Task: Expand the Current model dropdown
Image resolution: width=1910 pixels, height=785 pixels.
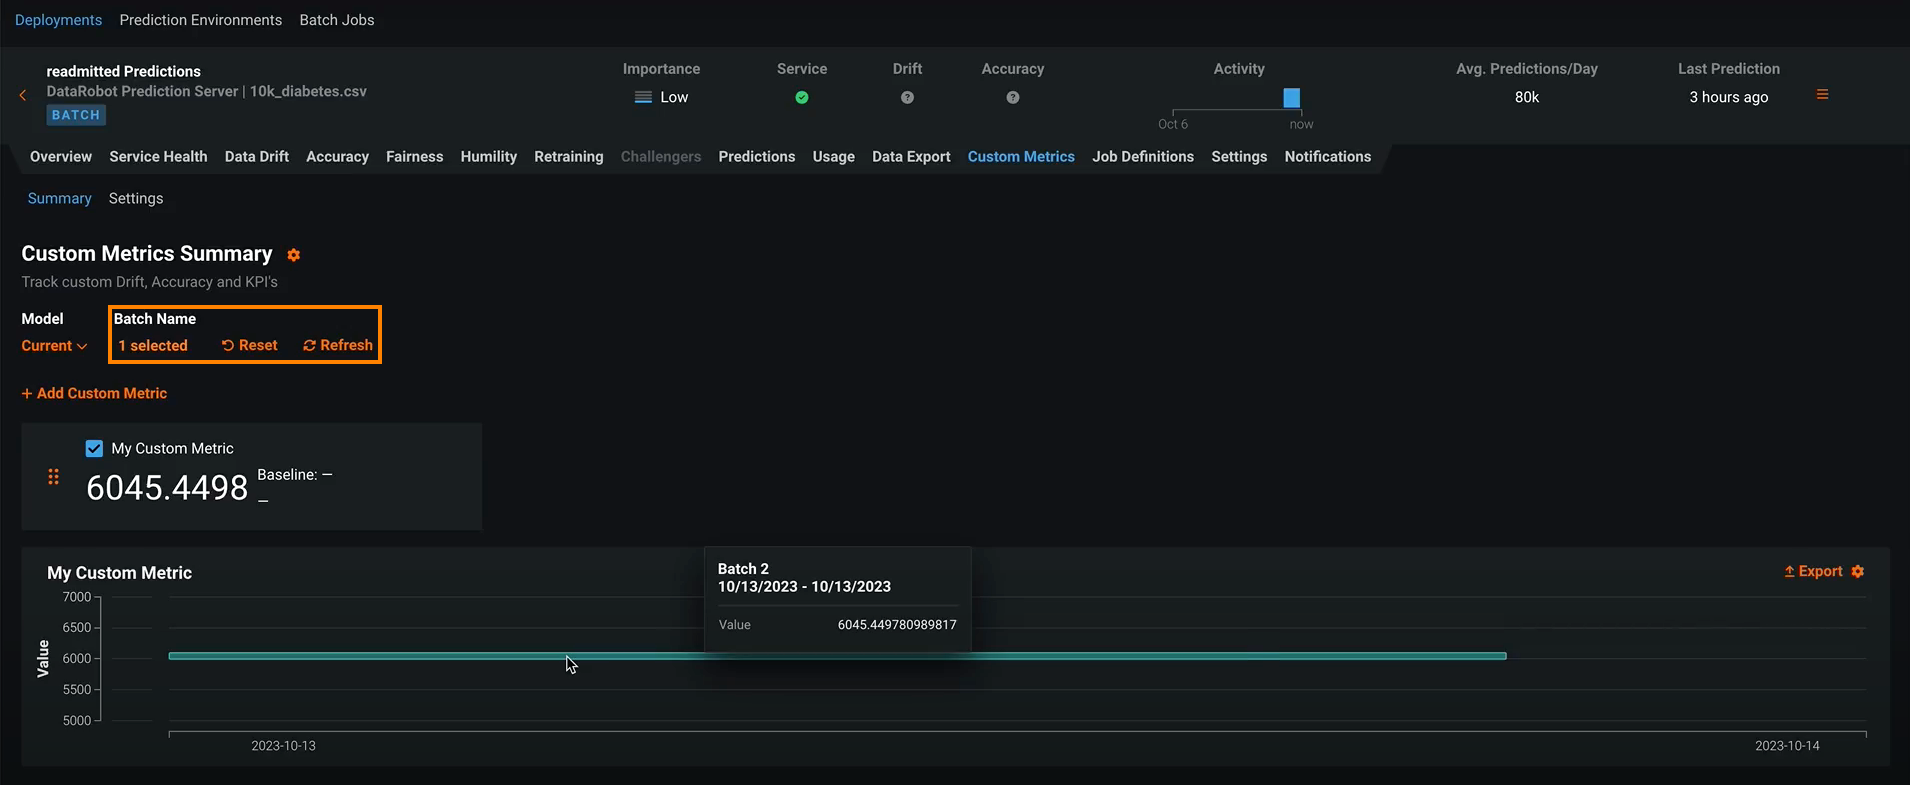Action: point(54,346)
